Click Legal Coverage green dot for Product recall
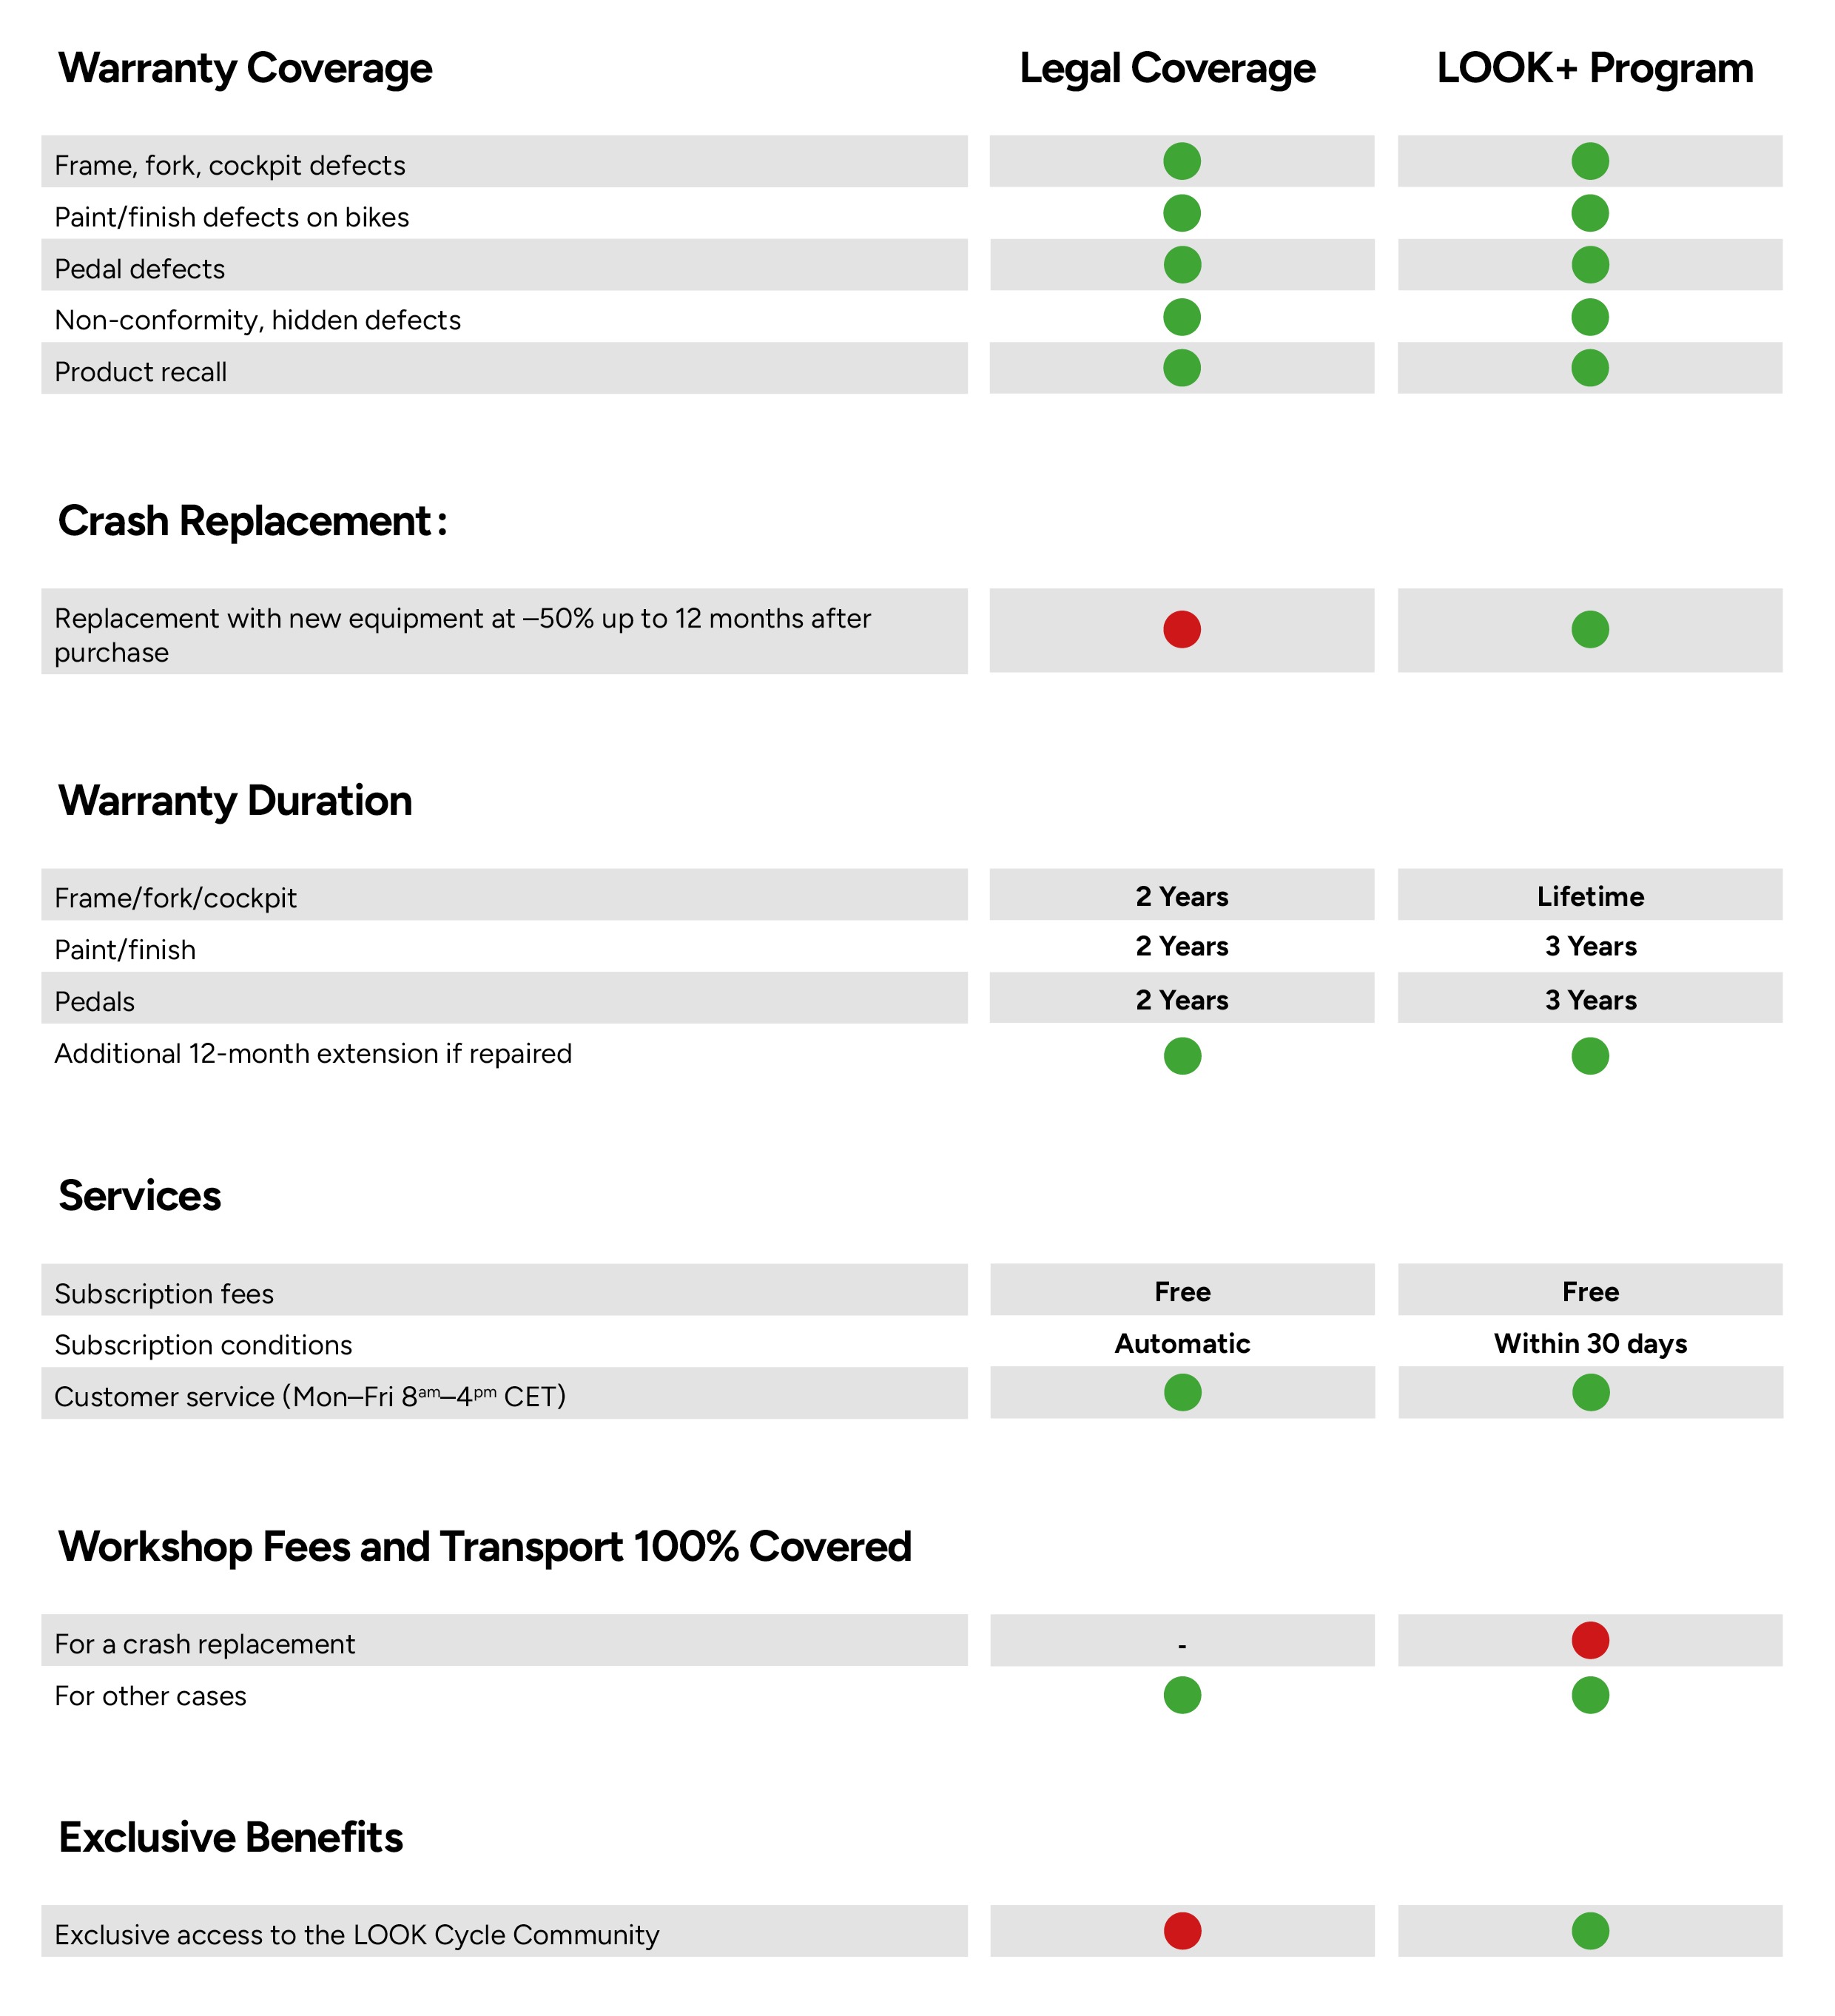 click(x=1181, y=368)
